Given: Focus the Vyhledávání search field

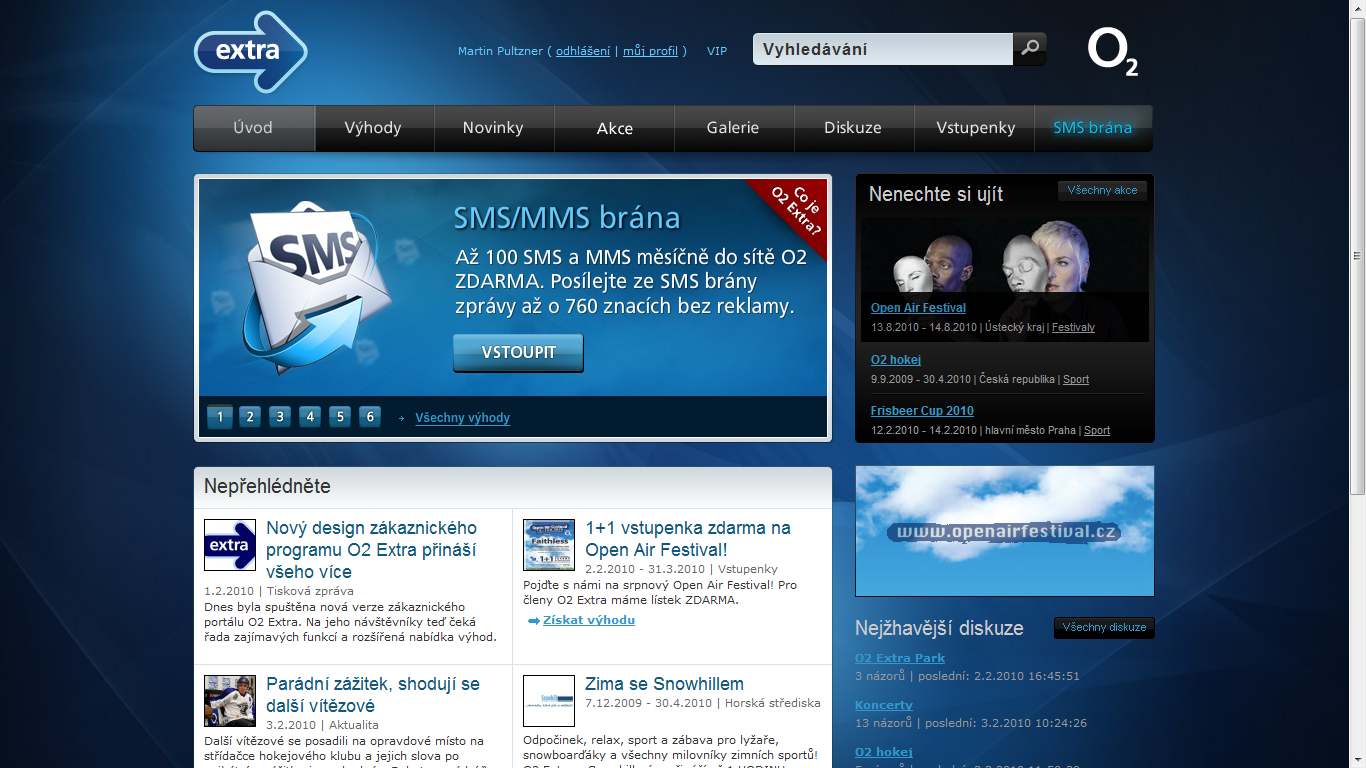Looking at the screenshot, I should (882, 49).
